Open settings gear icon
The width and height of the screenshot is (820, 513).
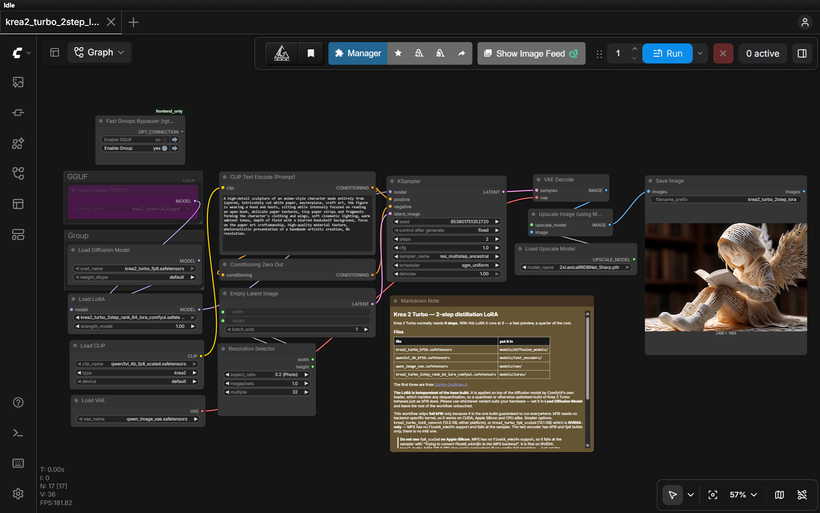point(18,494)
